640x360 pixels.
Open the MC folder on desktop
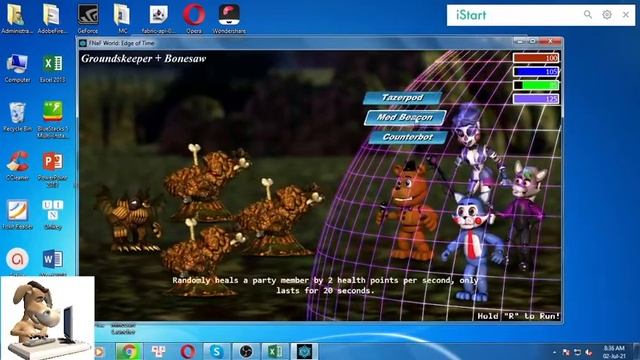click(122, 18)
